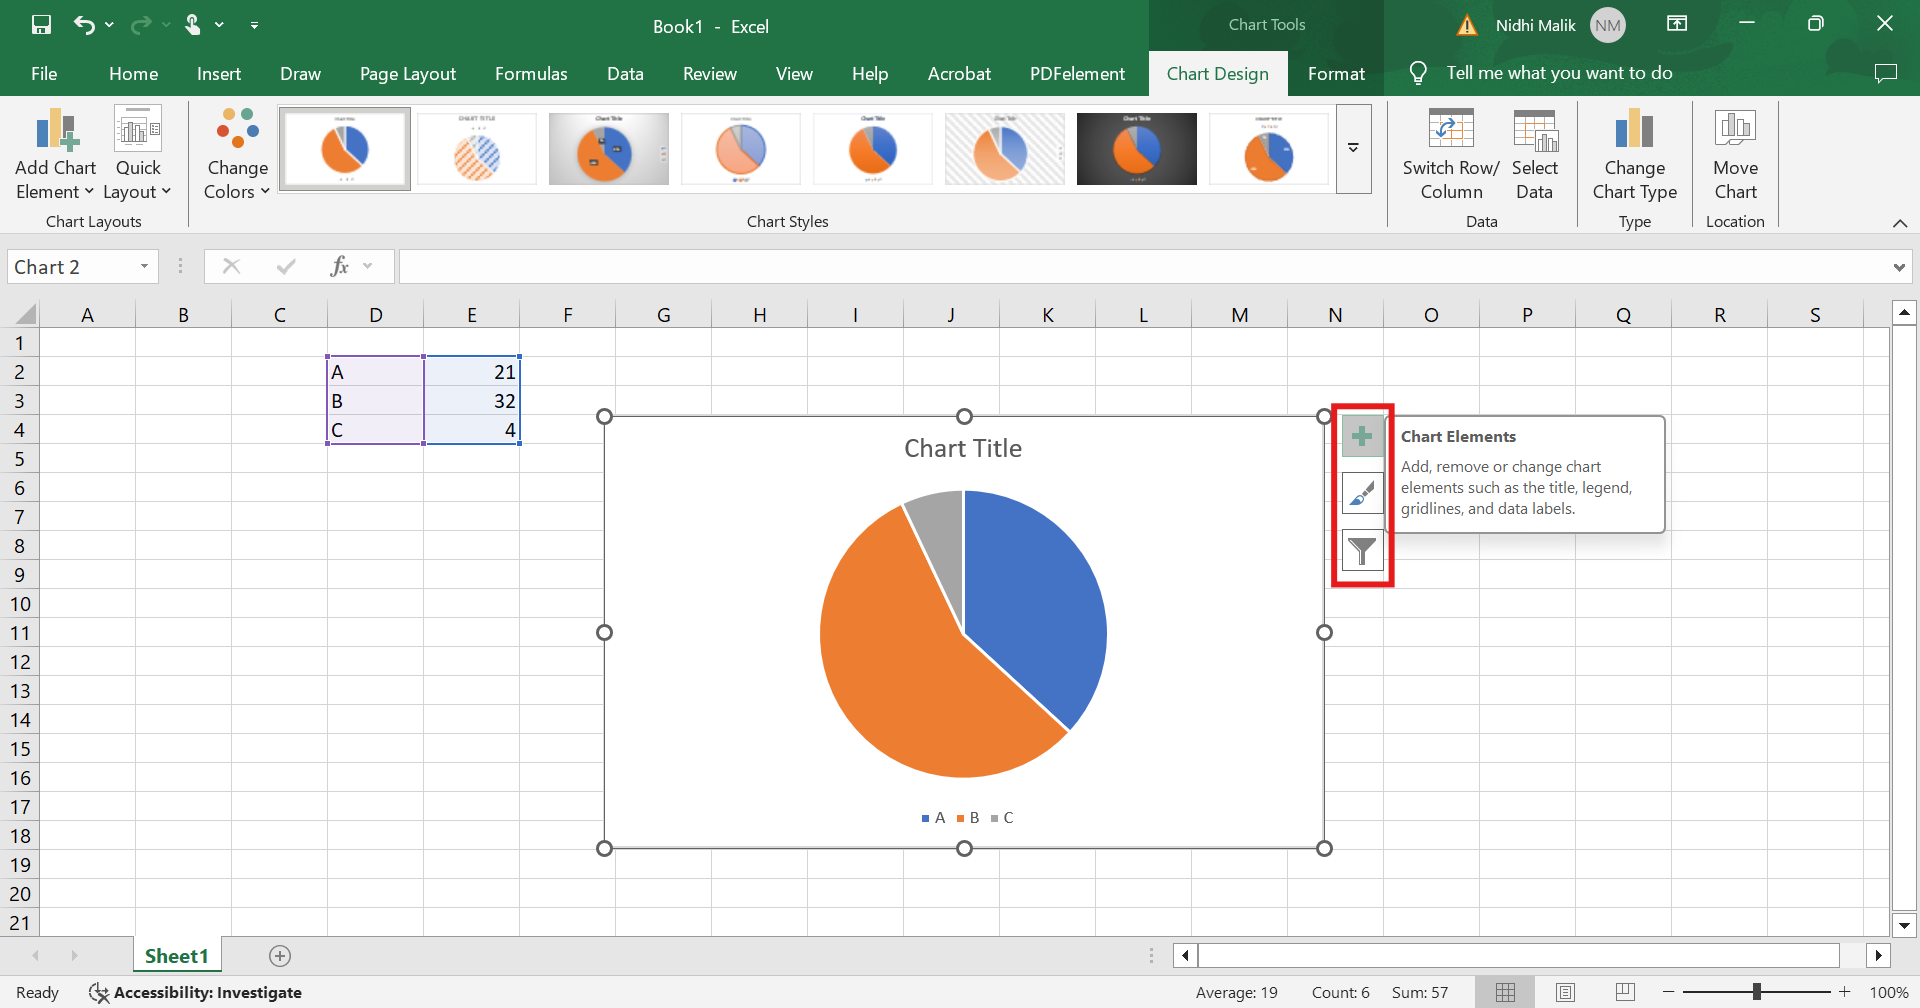Open Chart Filters funnel button
This screenshot has width=1920, height=1008.
coord(1362,550)
